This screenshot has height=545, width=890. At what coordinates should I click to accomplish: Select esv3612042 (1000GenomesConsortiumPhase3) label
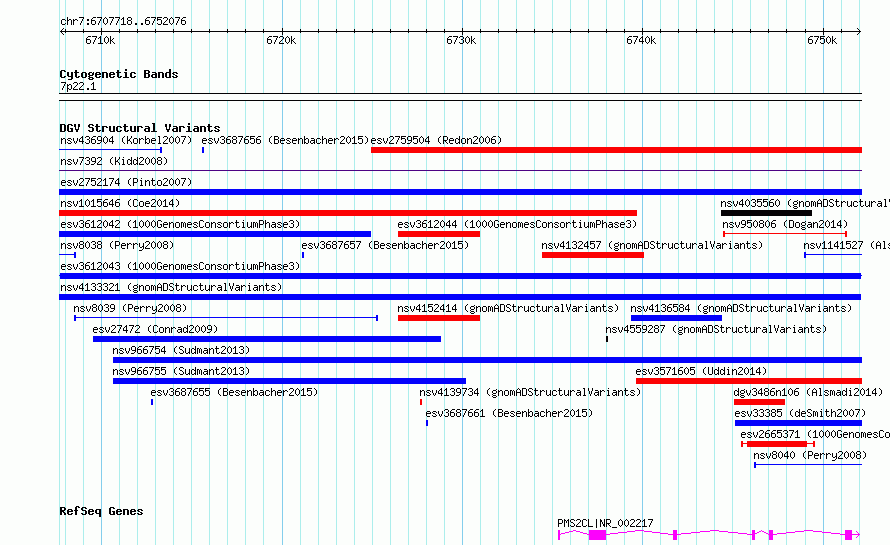pyautogui.click(x=180, y=224)
